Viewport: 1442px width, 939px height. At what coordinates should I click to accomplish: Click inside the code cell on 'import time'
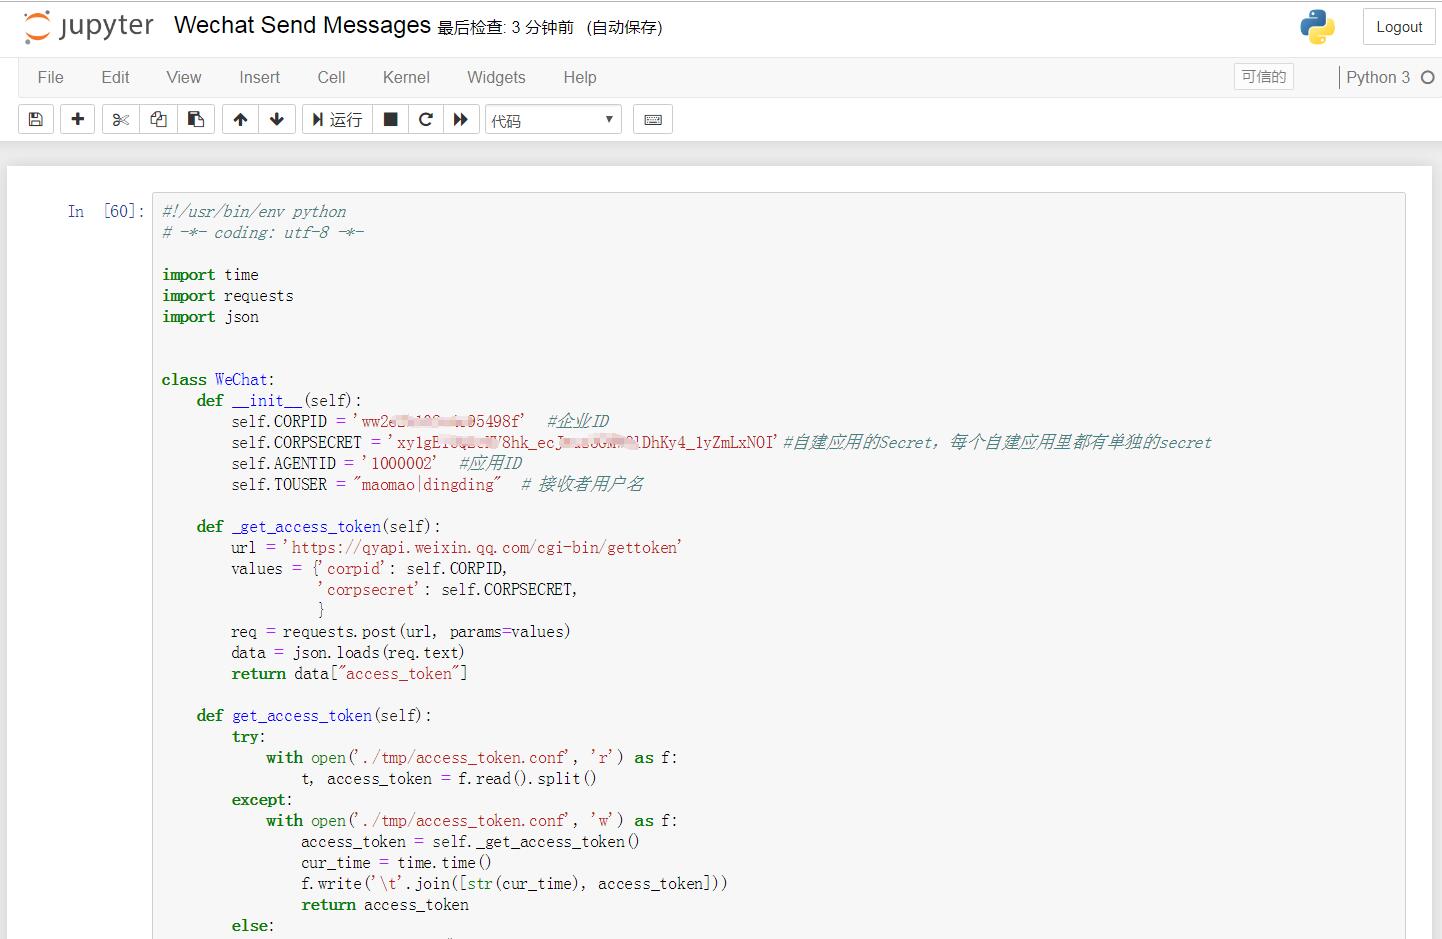pos(210,274)
